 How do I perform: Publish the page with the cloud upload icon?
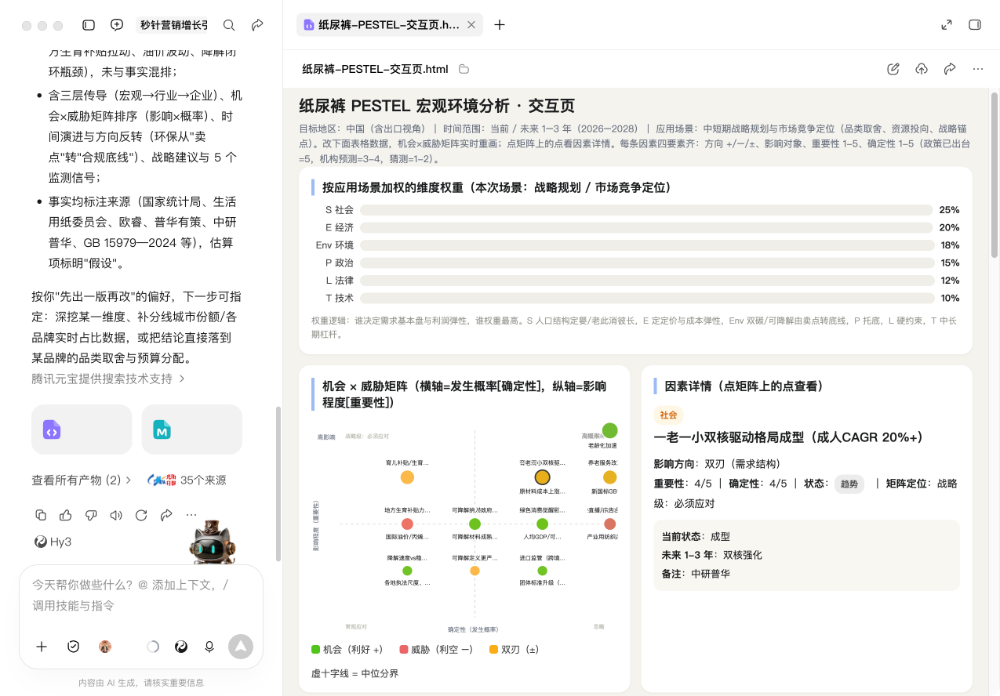click(922, 69)
